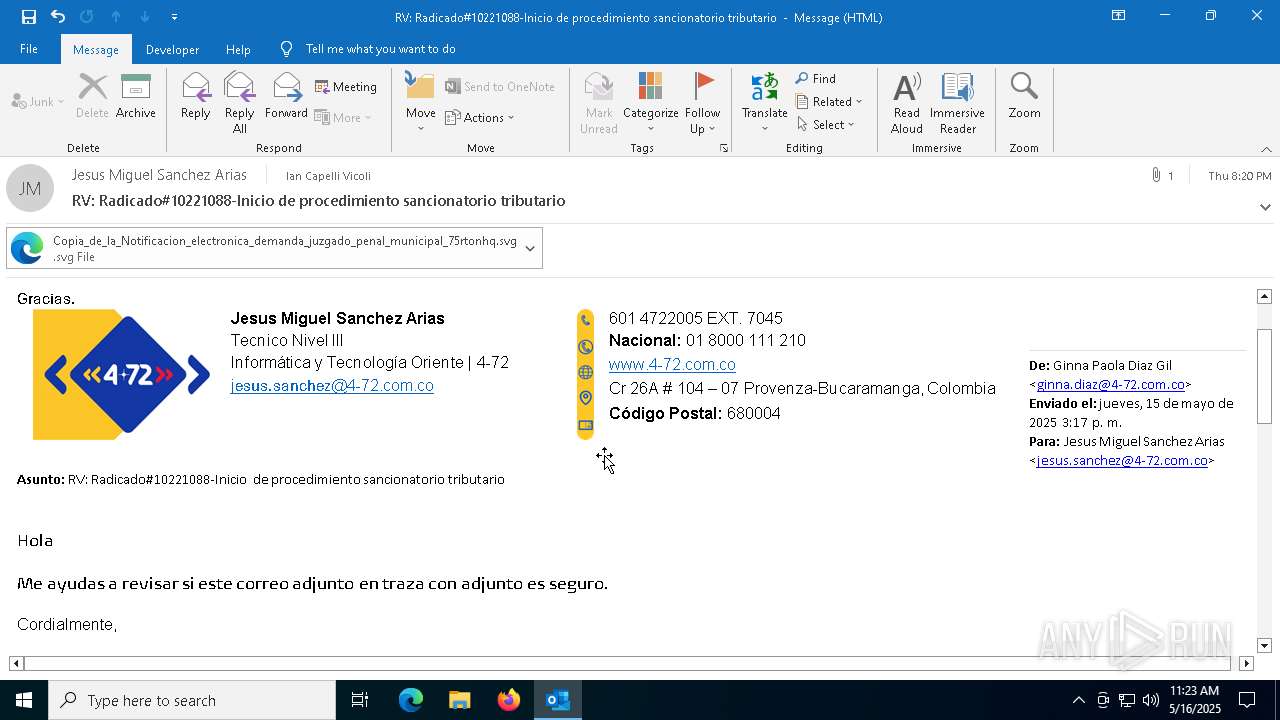Click the Save icon in quick access toolbar
This screenshot has height=720, width=1280.
tap(29, 16)
